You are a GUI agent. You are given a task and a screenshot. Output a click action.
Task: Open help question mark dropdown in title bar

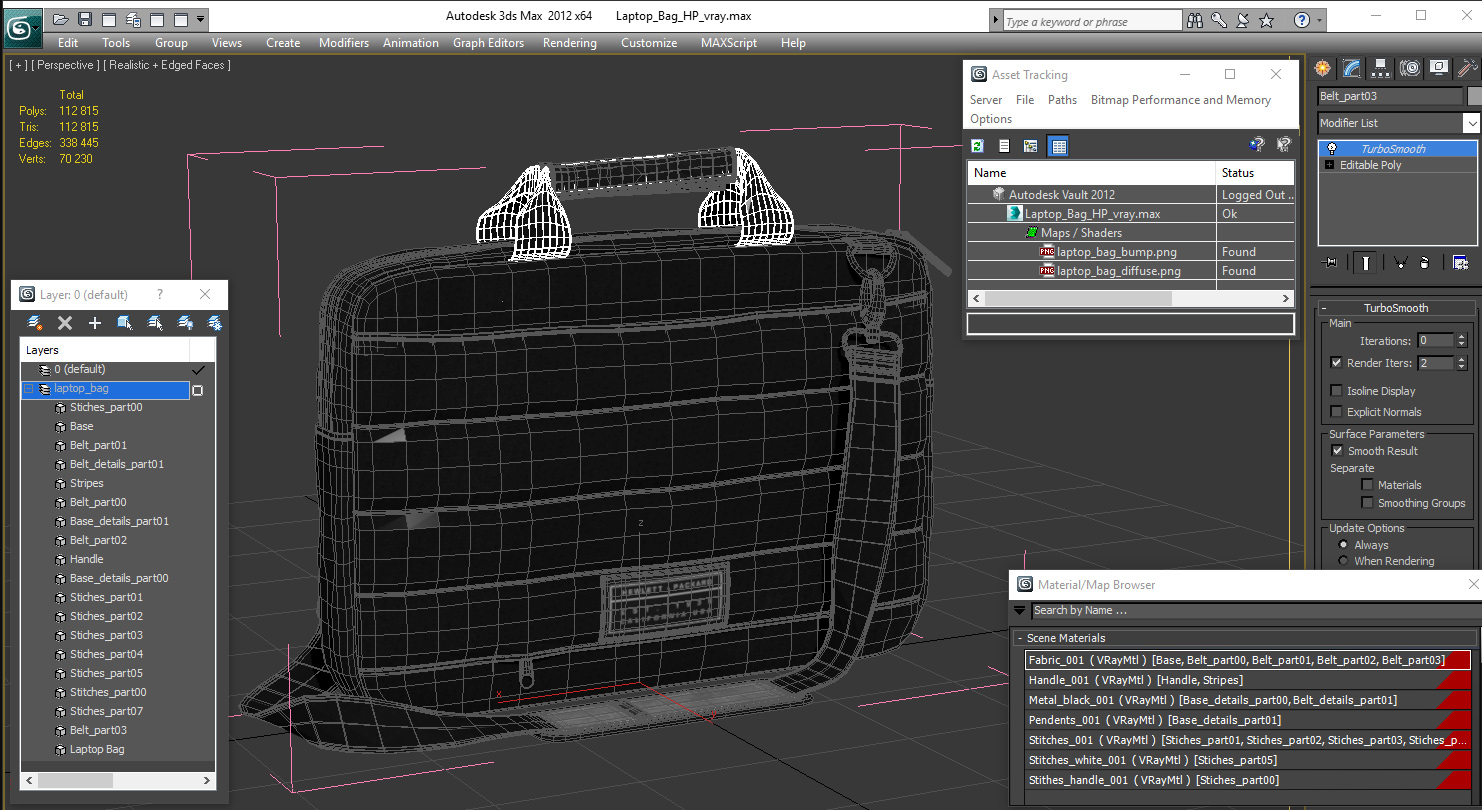click(x=1320, y=20)
